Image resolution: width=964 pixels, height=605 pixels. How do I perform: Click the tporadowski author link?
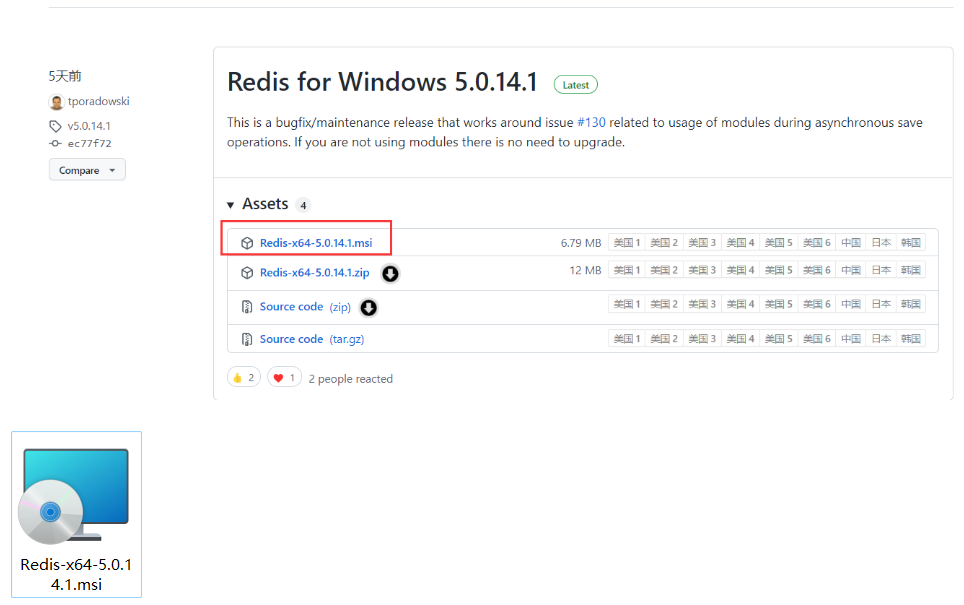point(98,102)
